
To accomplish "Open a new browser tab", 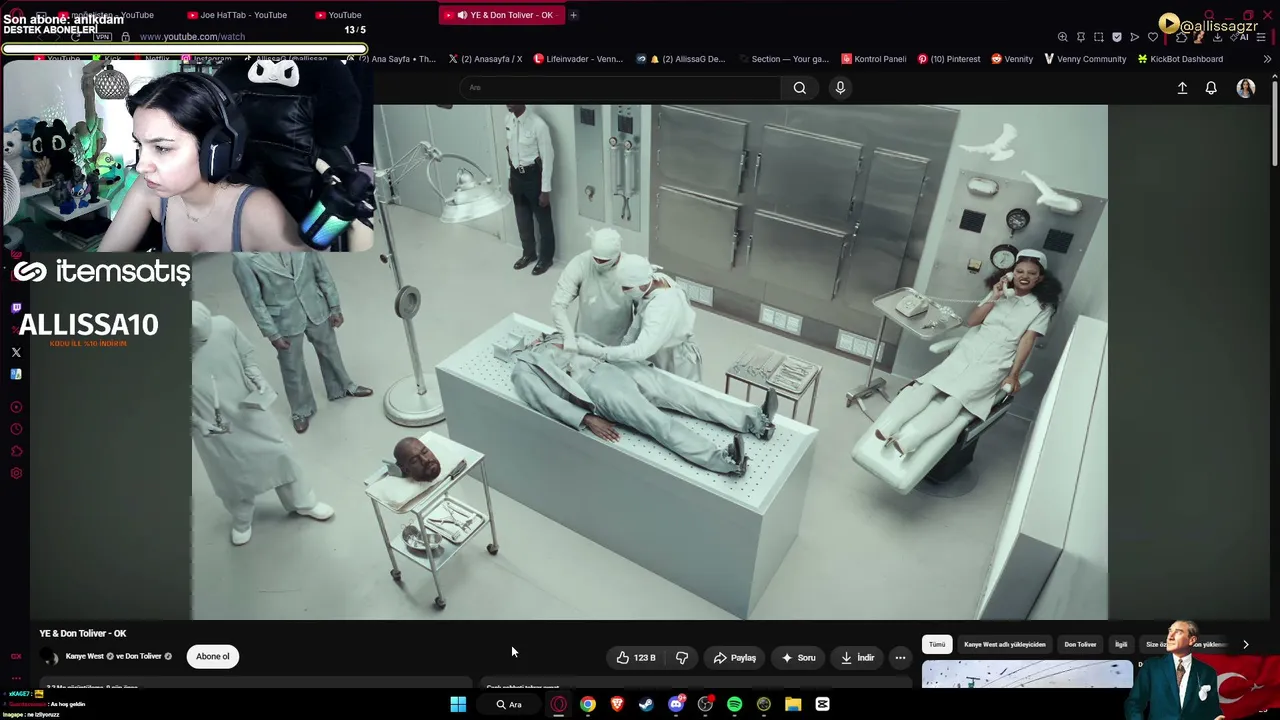I will (573, 15).
